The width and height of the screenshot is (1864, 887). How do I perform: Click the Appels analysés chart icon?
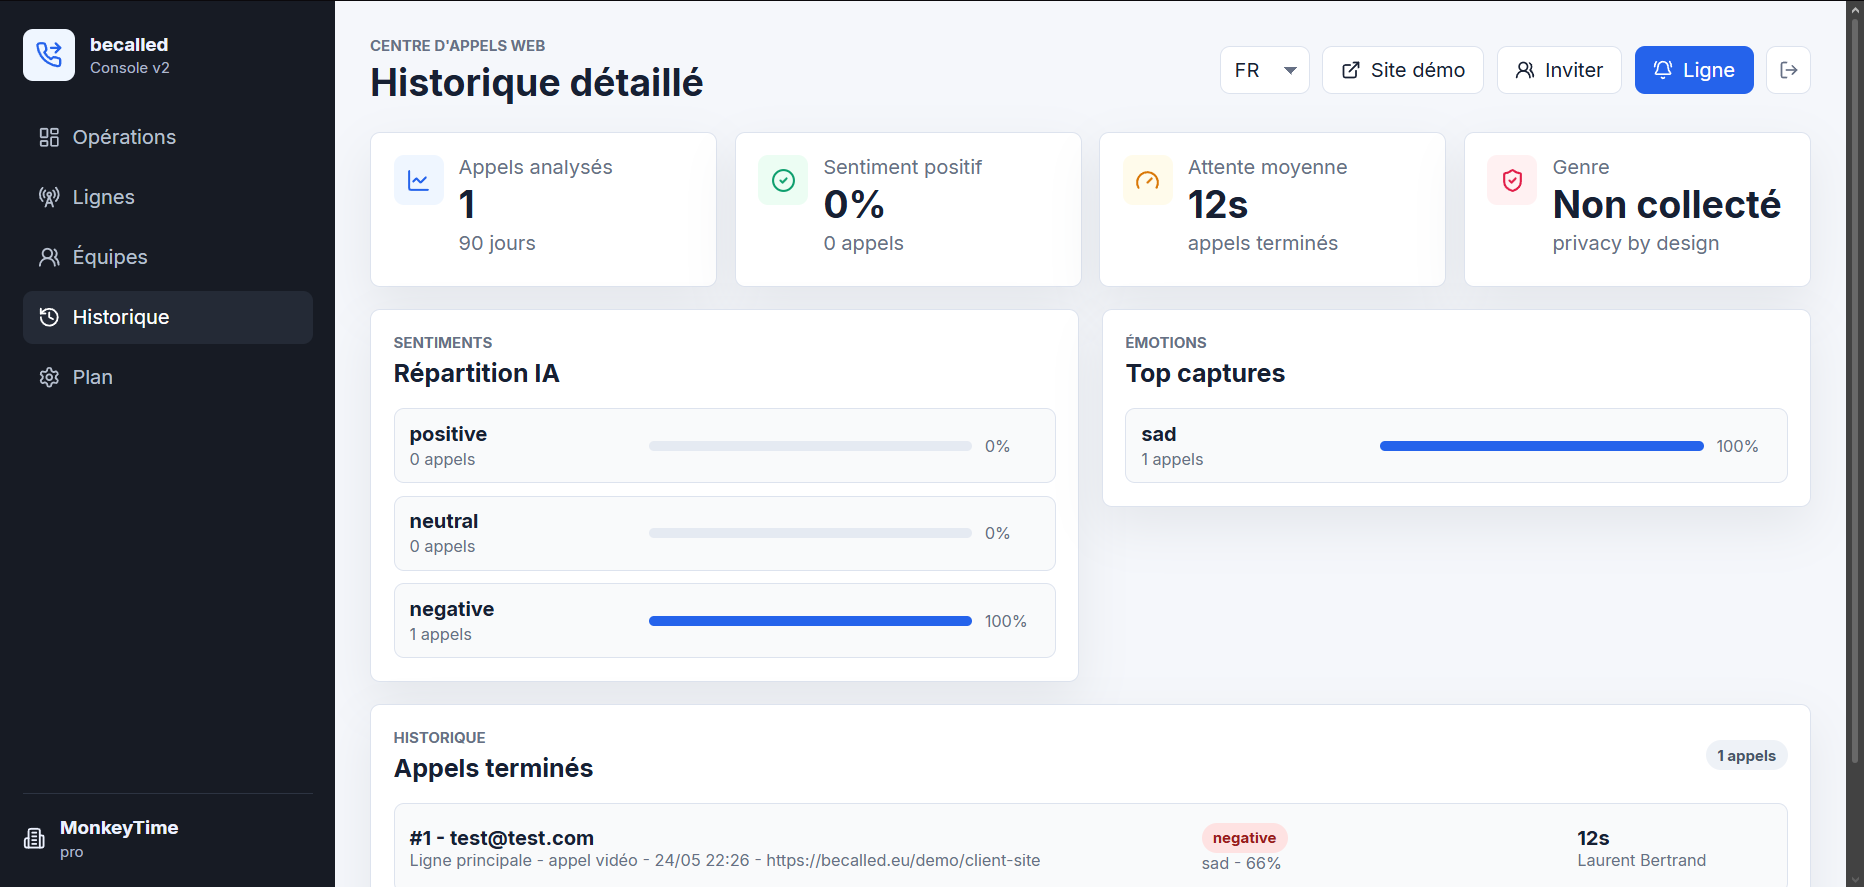(419, 180)
